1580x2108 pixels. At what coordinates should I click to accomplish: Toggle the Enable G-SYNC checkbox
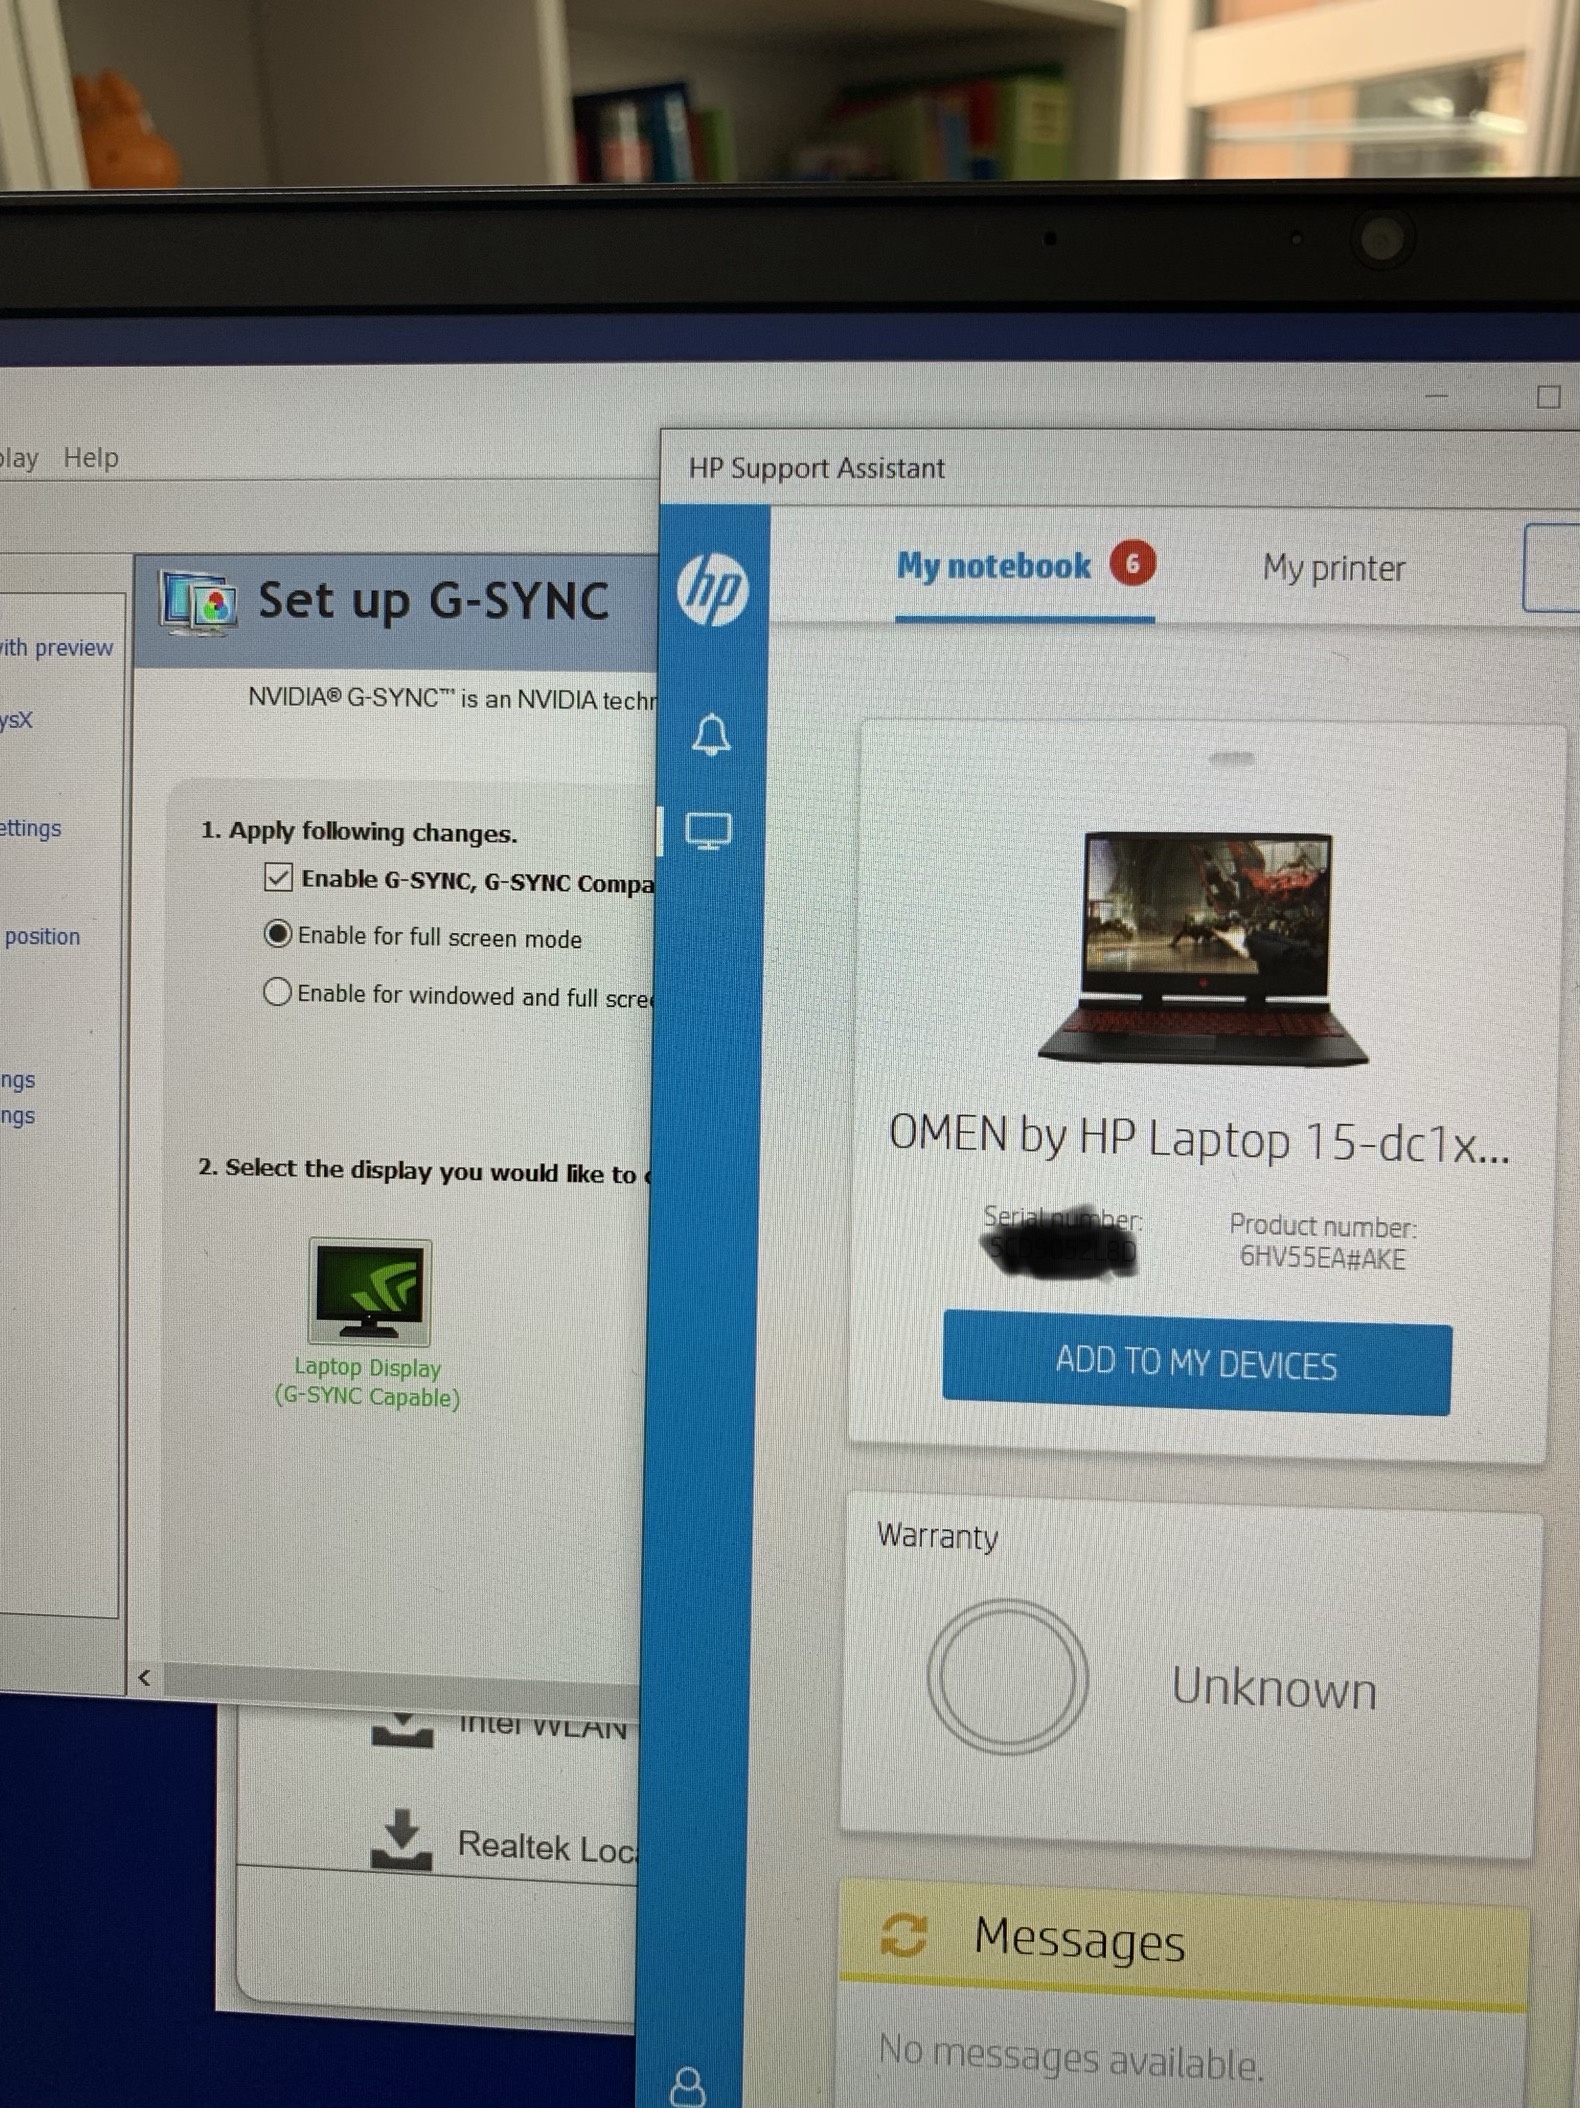(278, 877)
